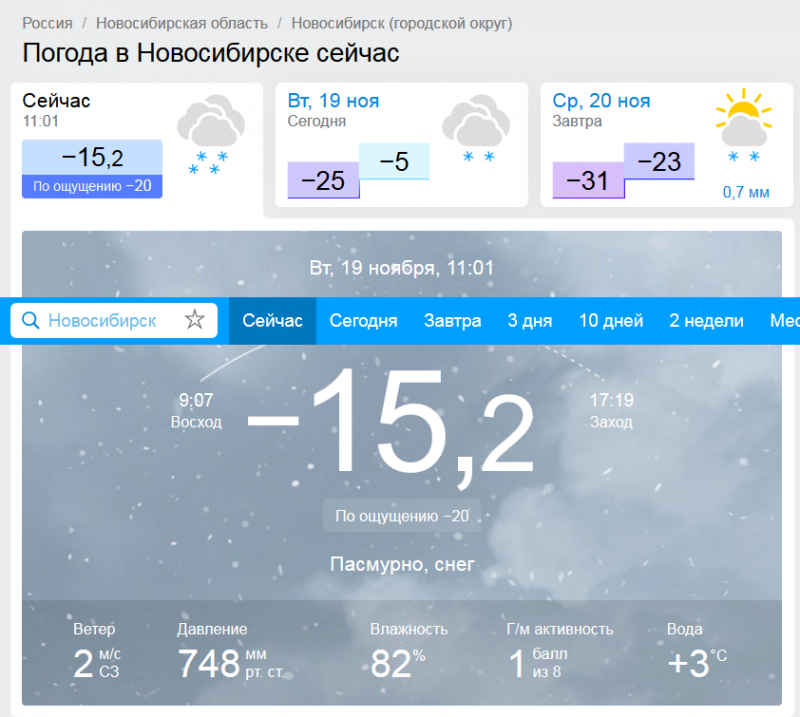
Task: Click the Россия breadcrumb link
Action: 47,23
